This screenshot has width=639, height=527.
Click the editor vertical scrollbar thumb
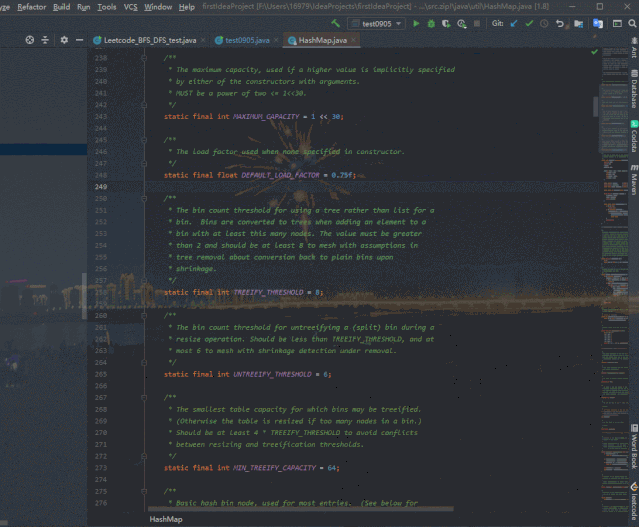tap(596, 105)
